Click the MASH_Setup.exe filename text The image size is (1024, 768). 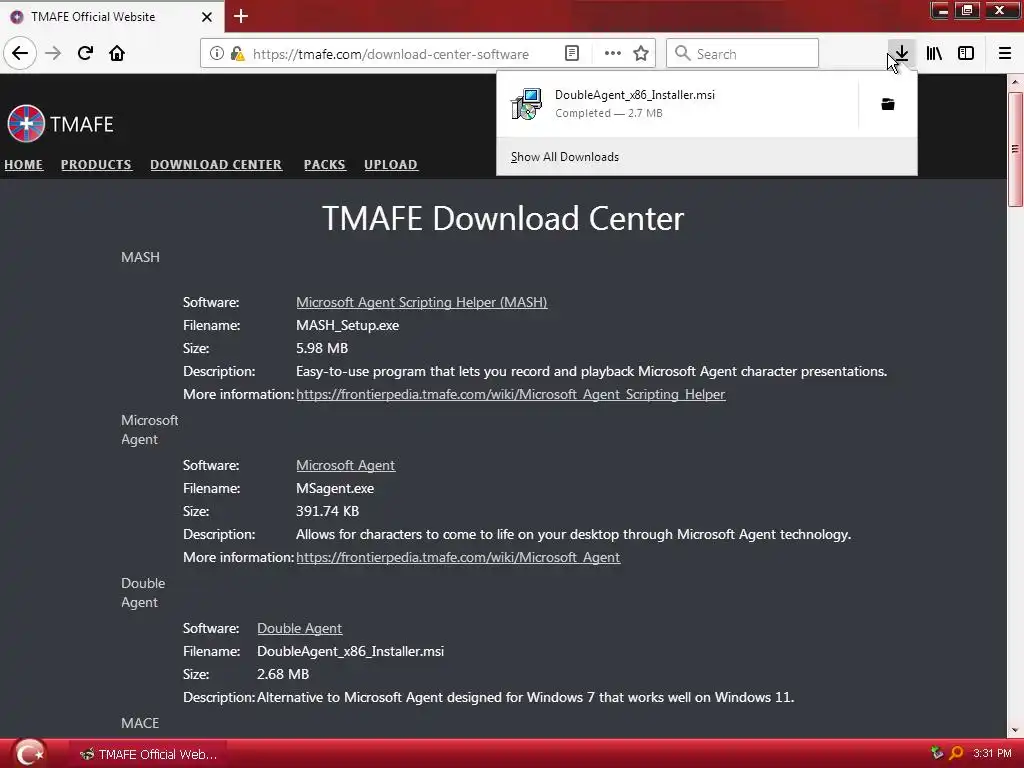[x=347, y=325]
